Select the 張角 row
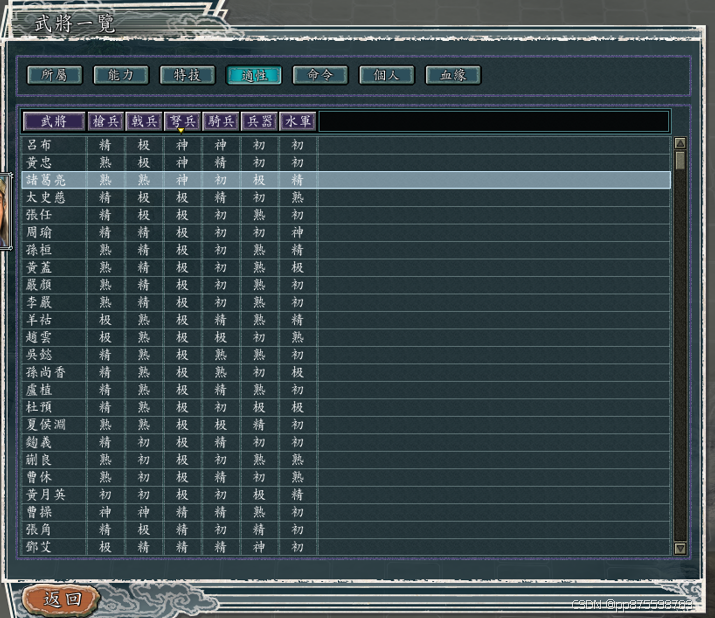The height and width of the screenshot is (618, 715). 346,530
